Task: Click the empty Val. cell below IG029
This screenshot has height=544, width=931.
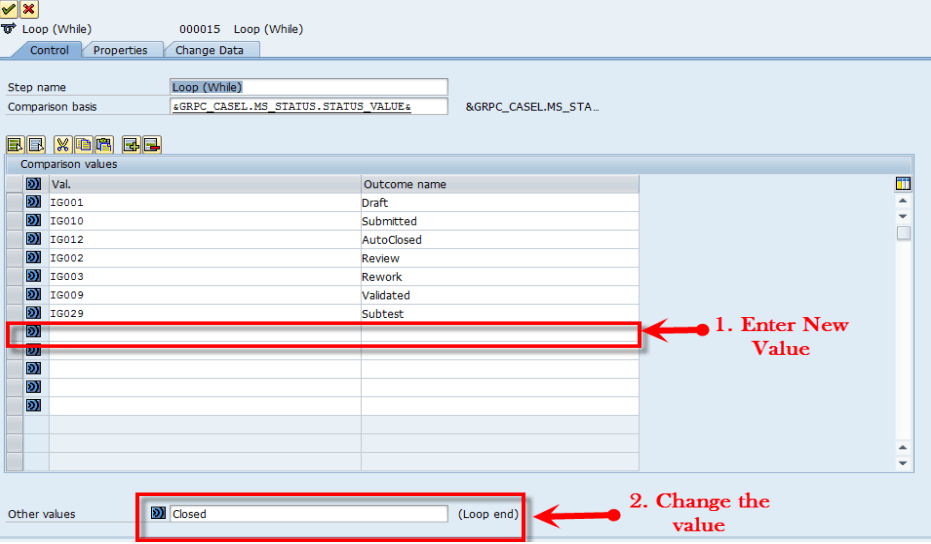Action: [x=205, y=331]
